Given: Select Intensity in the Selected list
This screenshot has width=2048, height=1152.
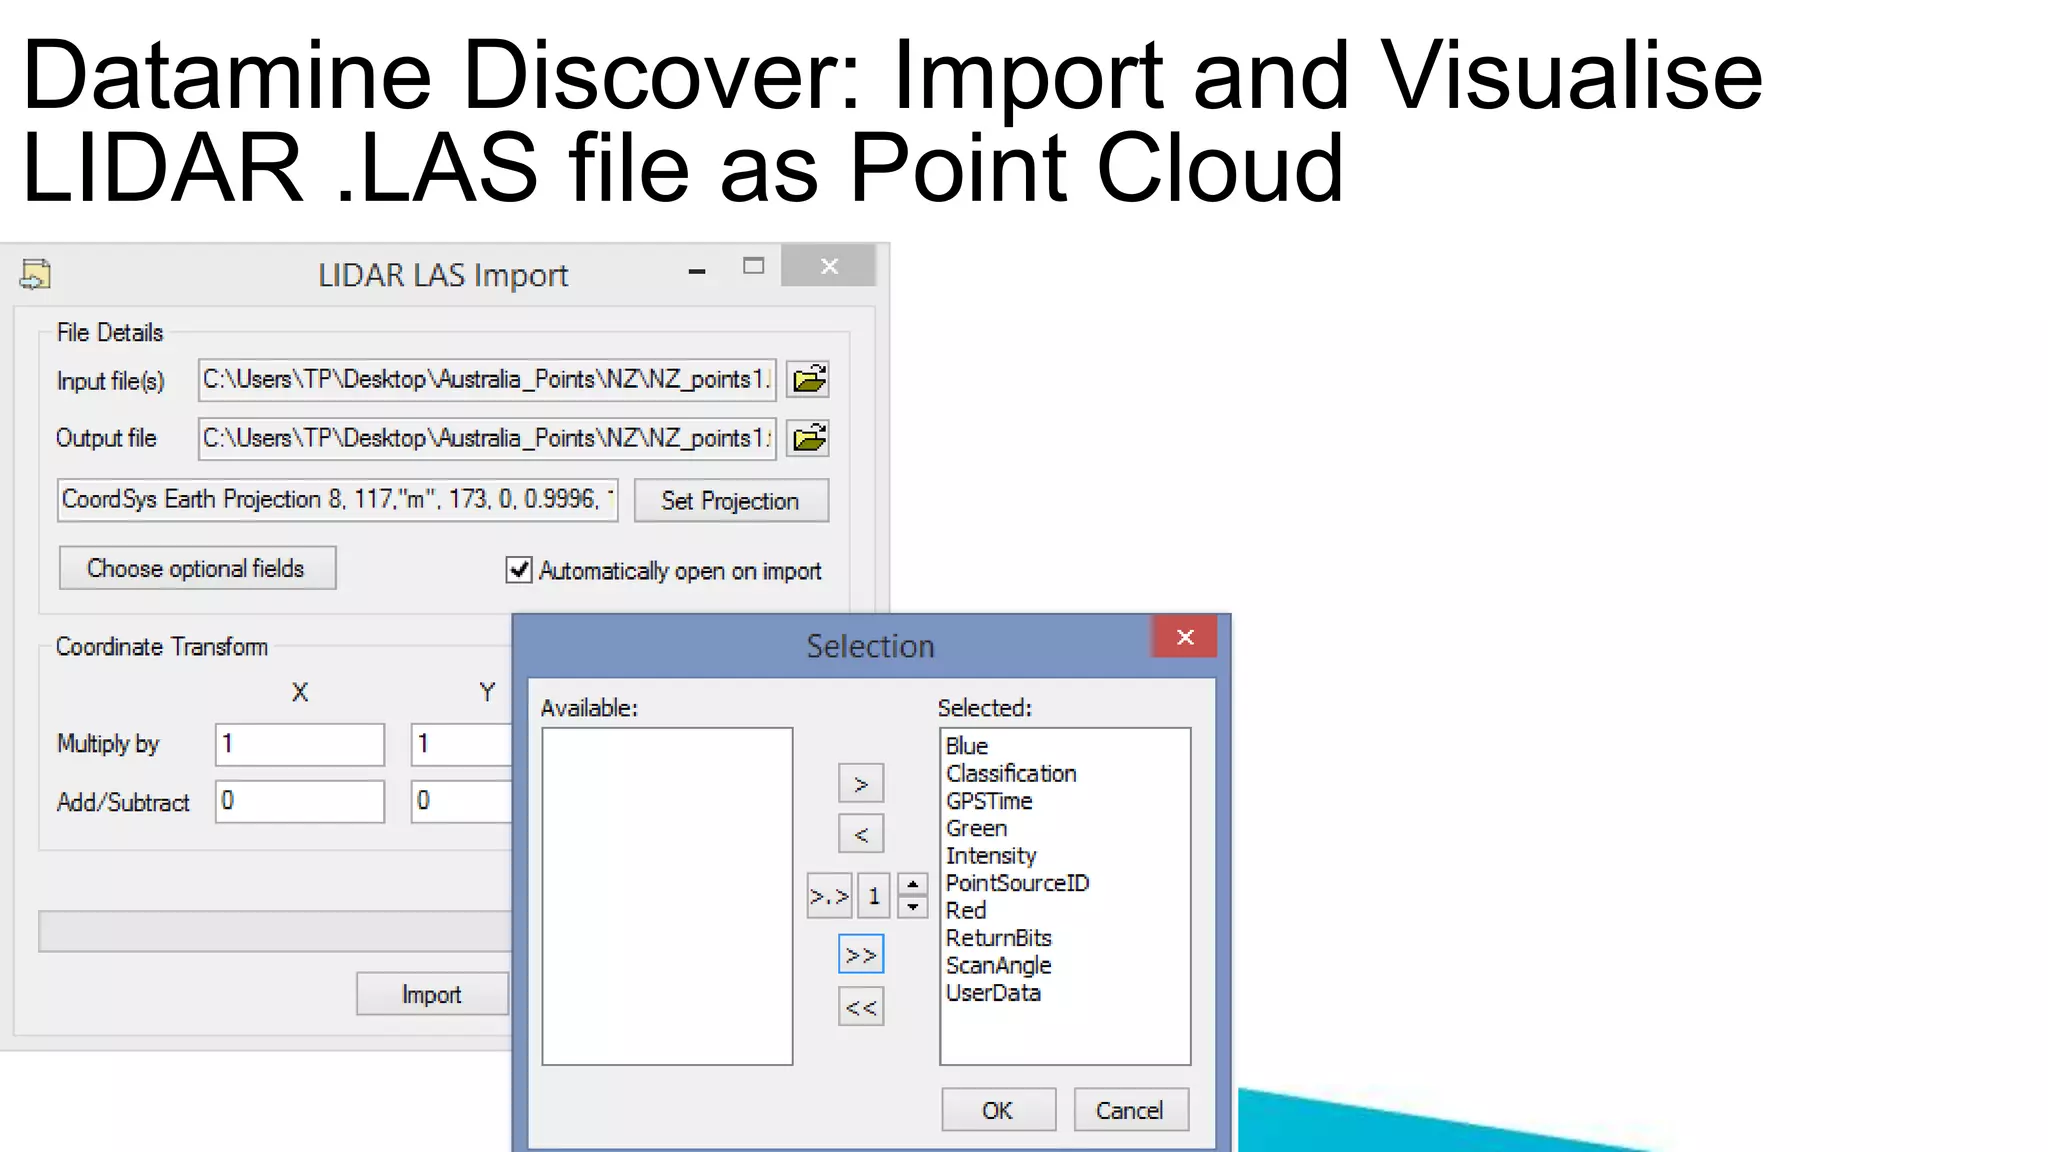Looking at the screenshot, I should (991, 856).
